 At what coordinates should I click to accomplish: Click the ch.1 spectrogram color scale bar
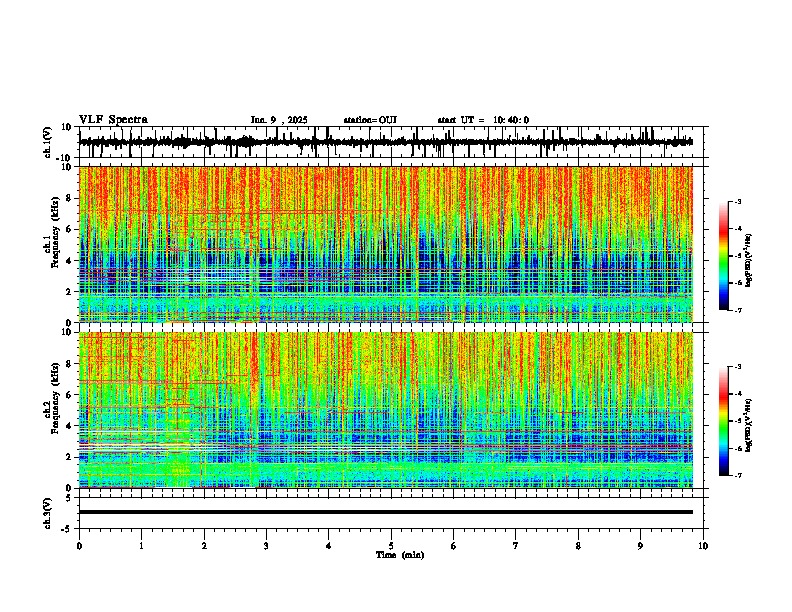coord(724,256)
